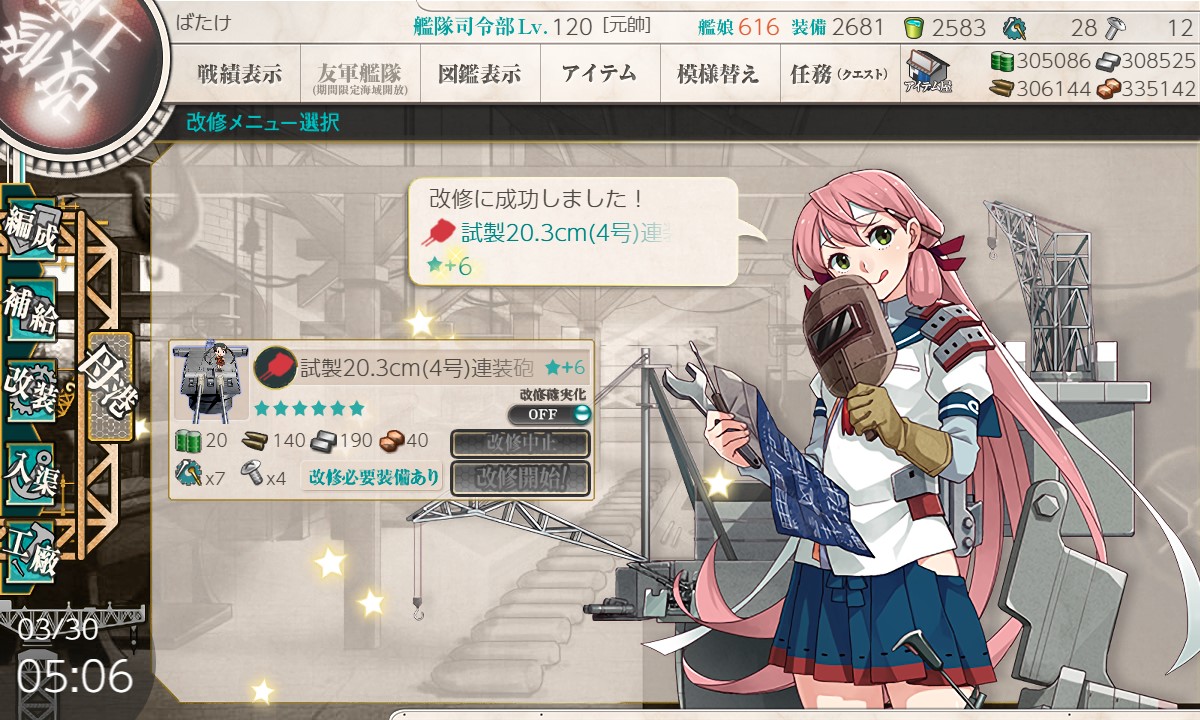Viewport: 1200px width, 720px height.
Task: Toggle the 改修確実化 OFF switch
Action: click(x=549, y=414)
